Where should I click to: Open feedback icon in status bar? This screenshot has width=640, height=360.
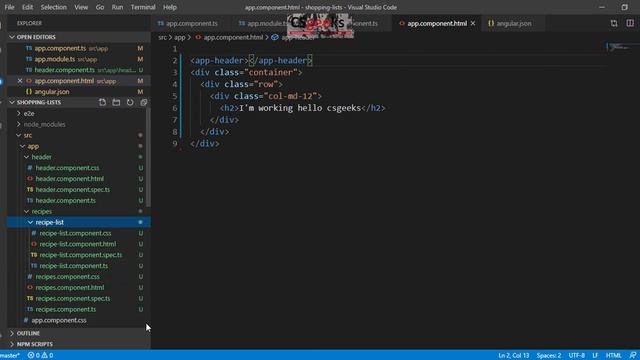633,356
